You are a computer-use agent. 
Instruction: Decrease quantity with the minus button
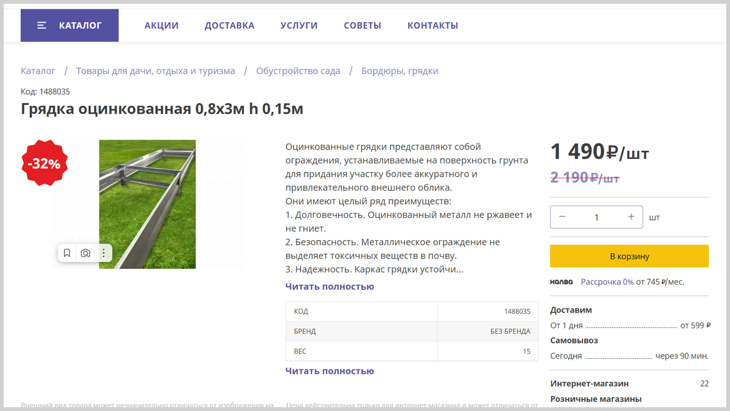pos(562,217)
